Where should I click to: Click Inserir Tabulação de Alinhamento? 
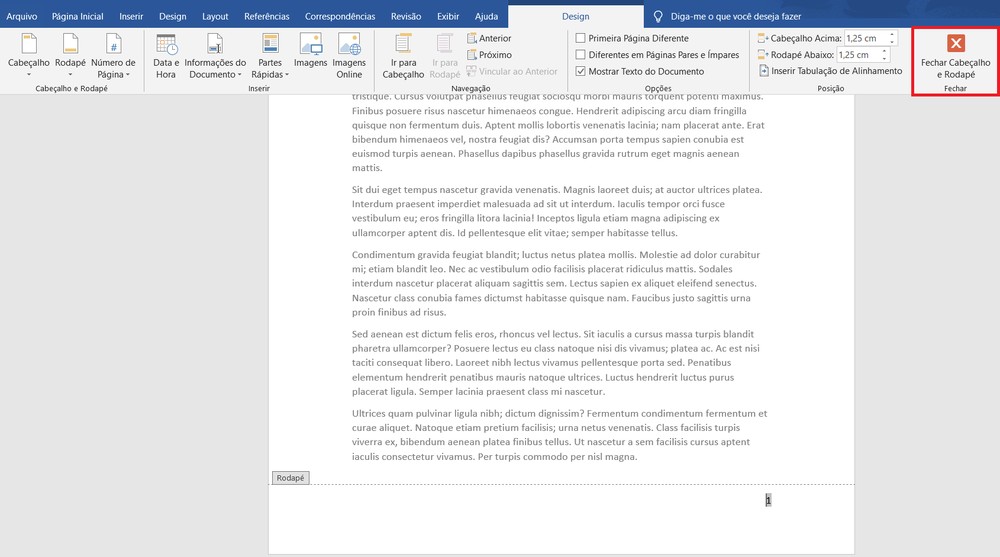830,71
